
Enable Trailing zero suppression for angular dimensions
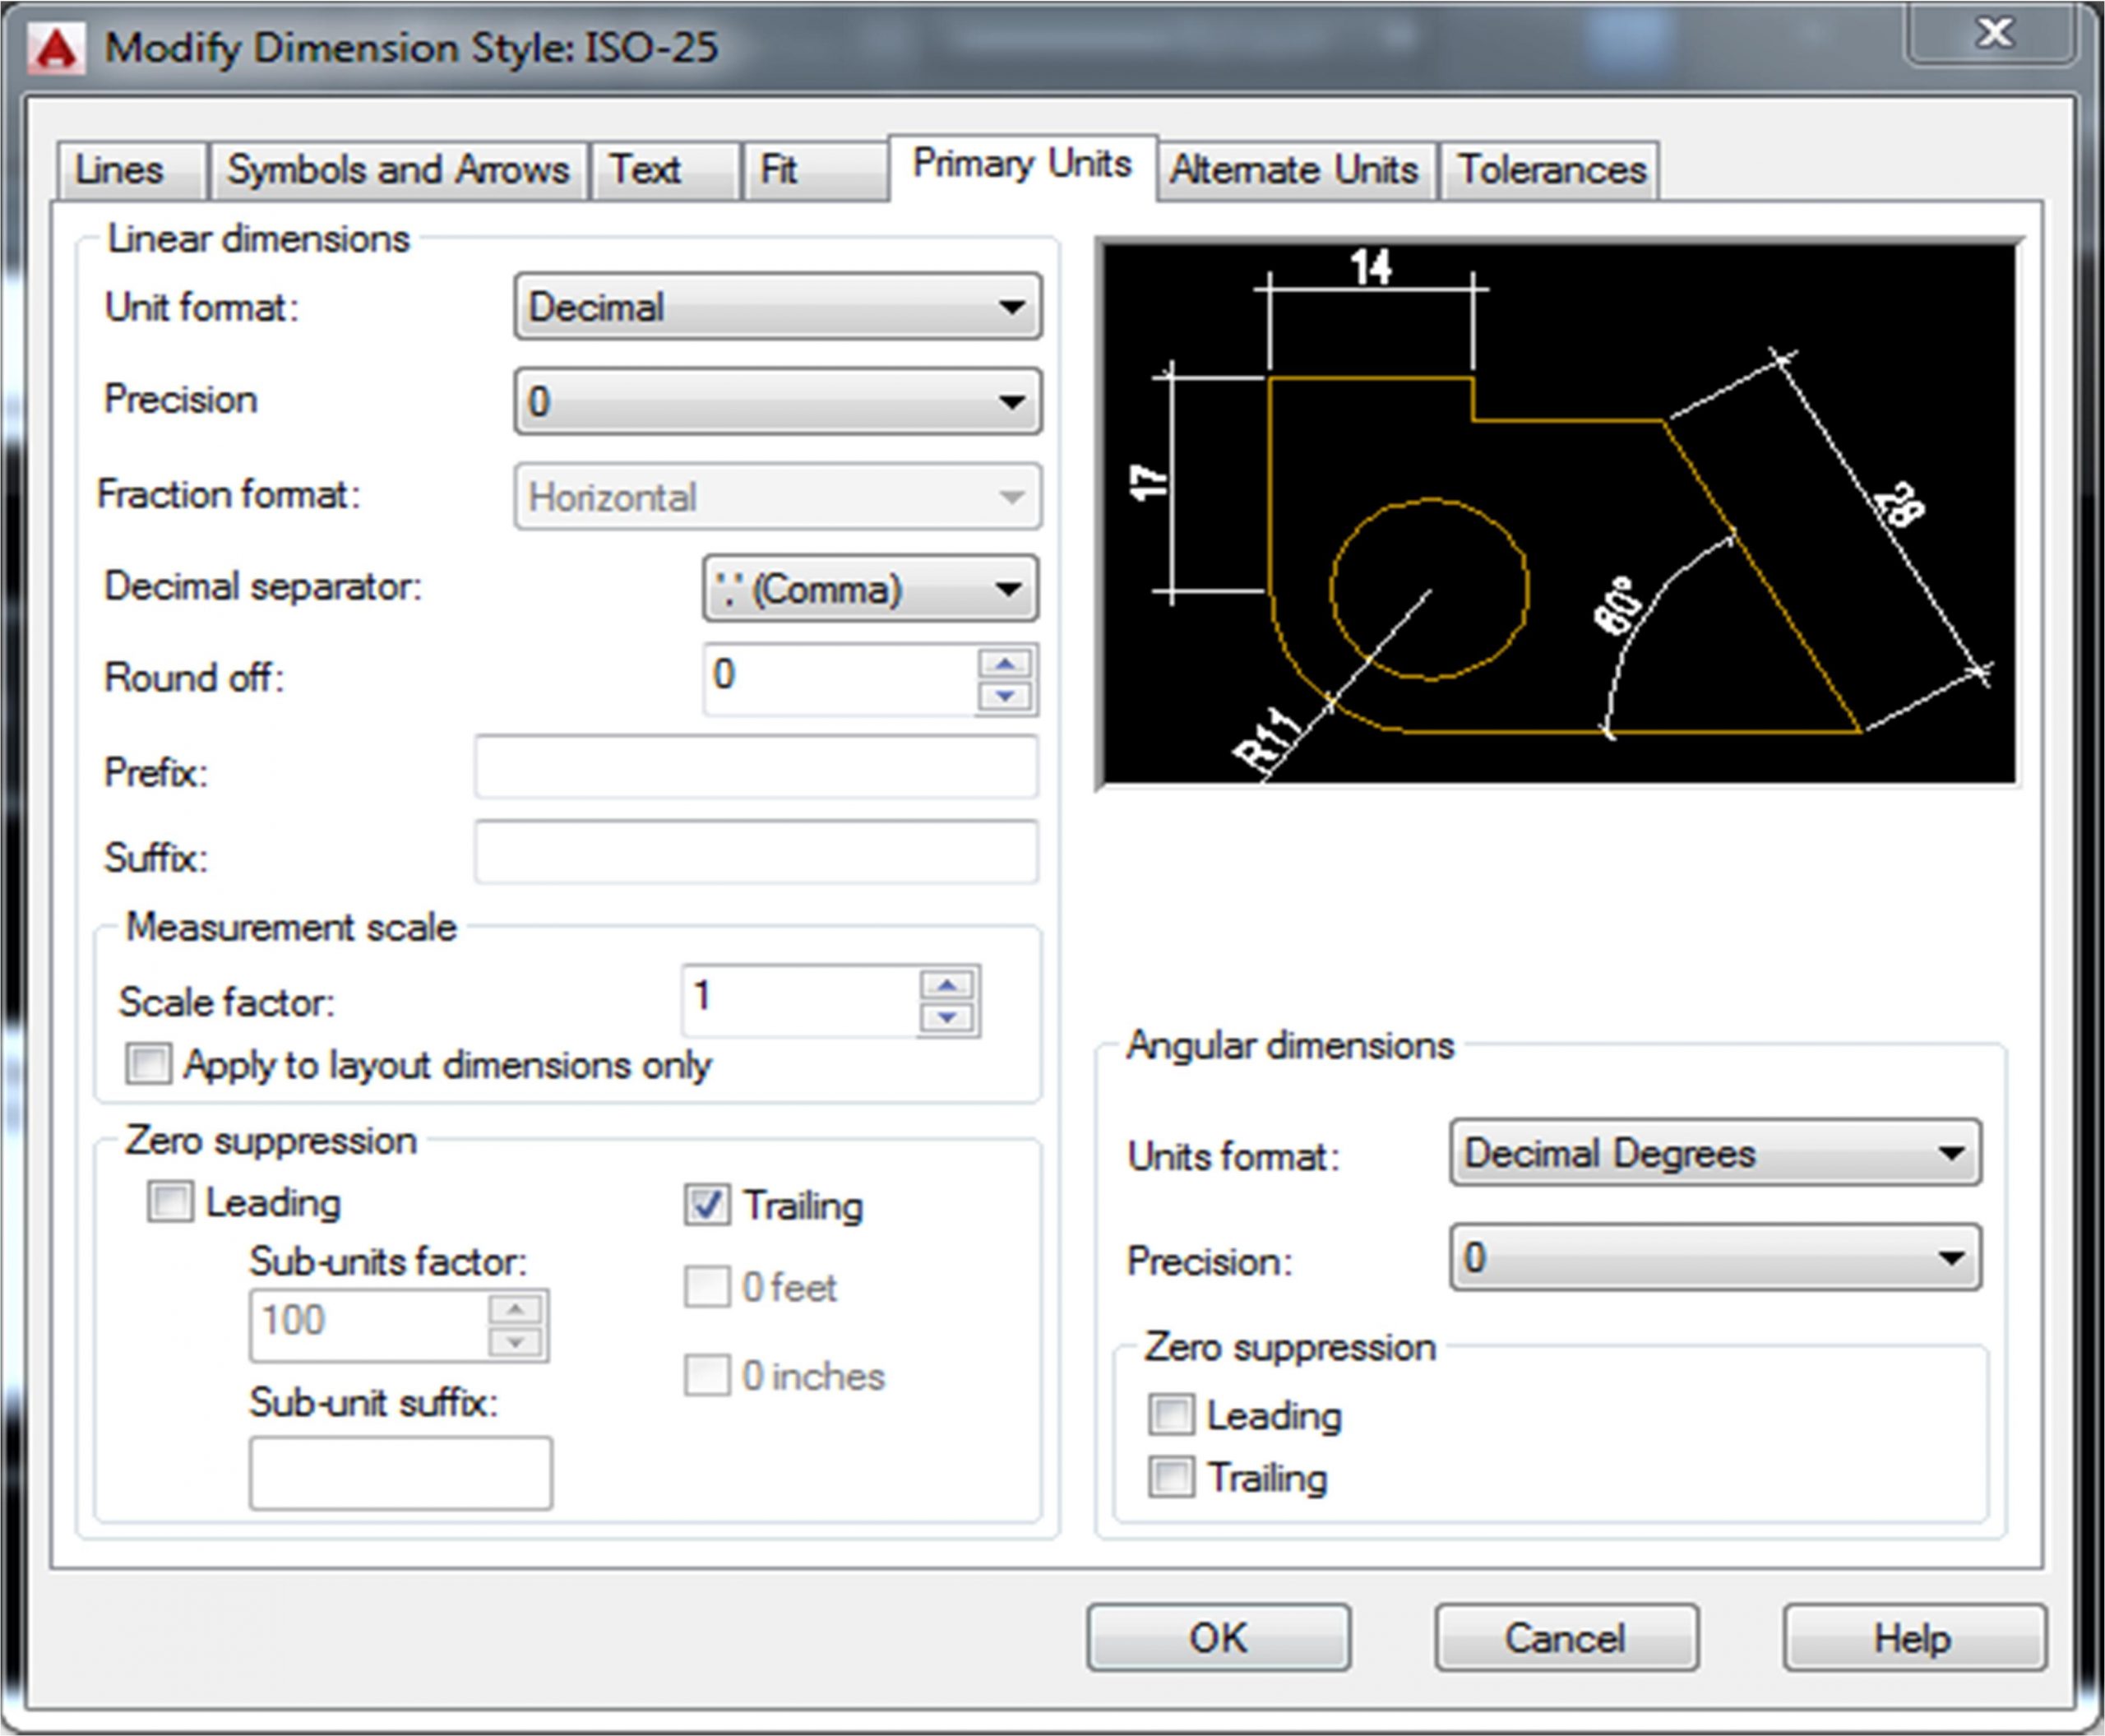(1171, 1476)
